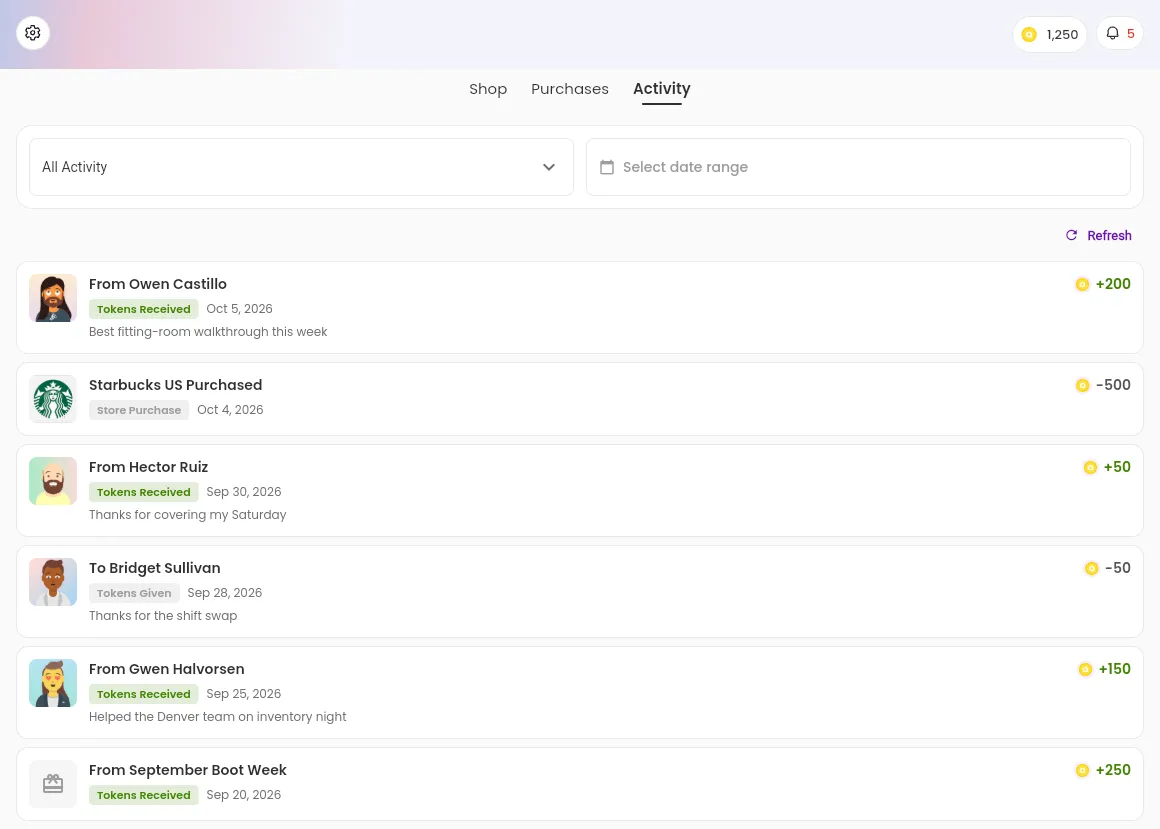Click the Starbucks logo
The image size is (1160, 829).
(x=53, y=399)
